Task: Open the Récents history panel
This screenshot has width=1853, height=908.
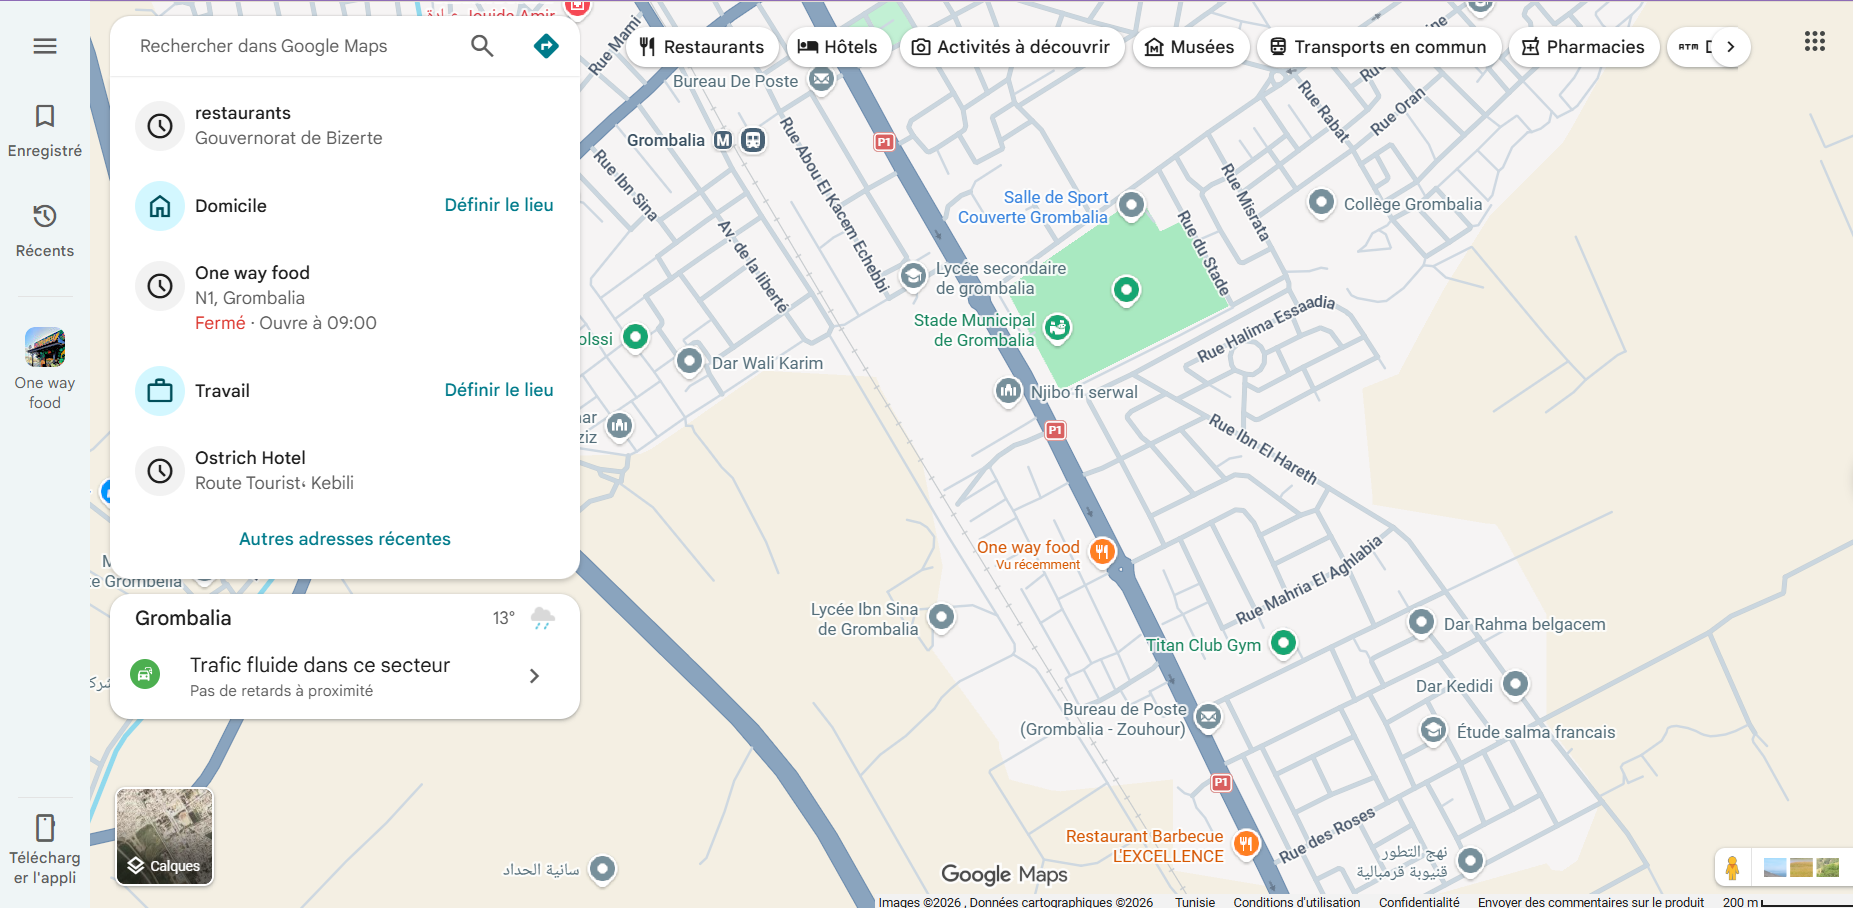Action: point(45,229)
